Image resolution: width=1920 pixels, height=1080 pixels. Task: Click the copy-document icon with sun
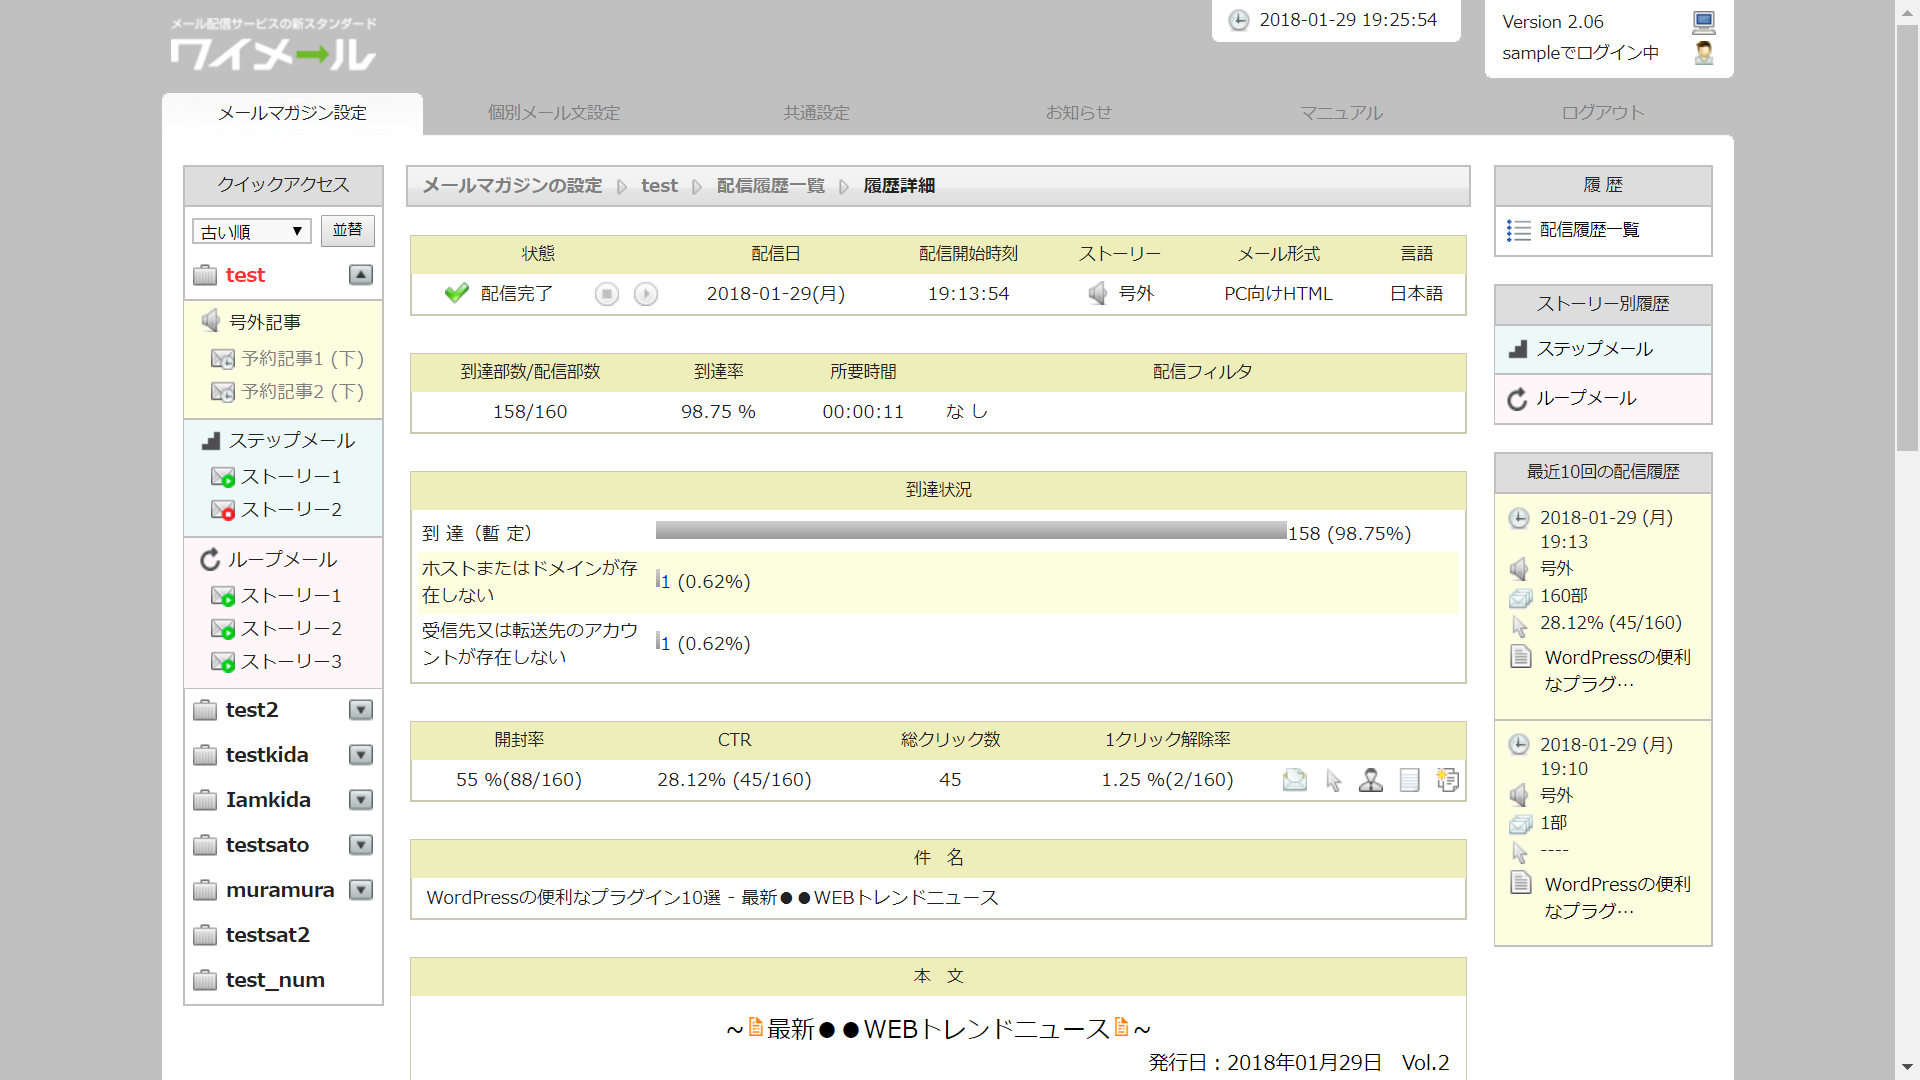pos(1447,780)
